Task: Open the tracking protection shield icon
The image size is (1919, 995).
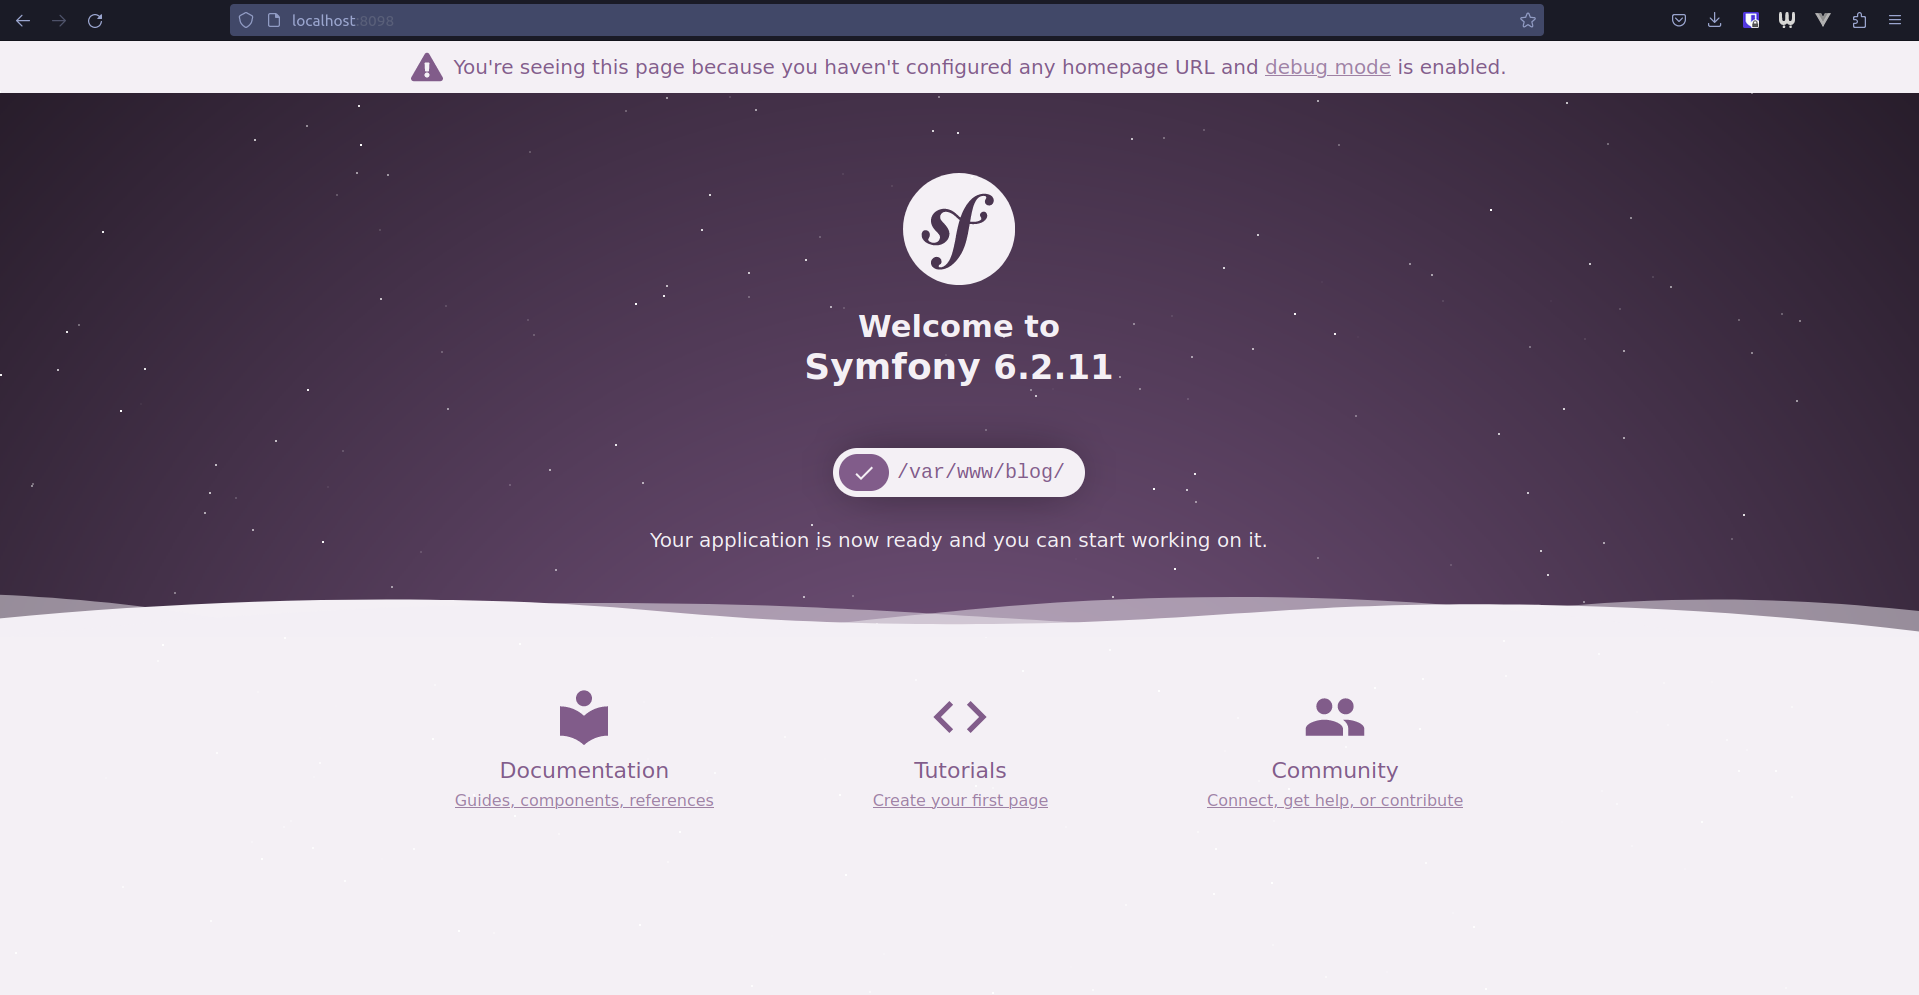Action: point(246,20)
